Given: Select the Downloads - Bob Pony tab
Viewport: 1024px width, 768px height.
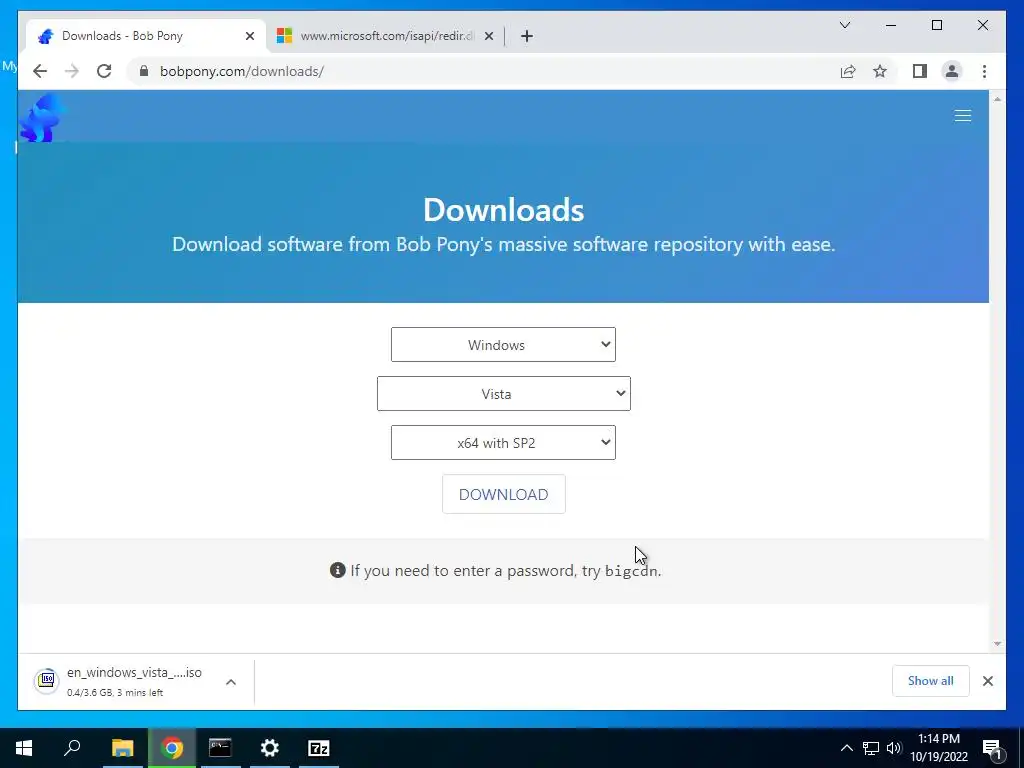Looking at the screenshot, I should [146, 36].
